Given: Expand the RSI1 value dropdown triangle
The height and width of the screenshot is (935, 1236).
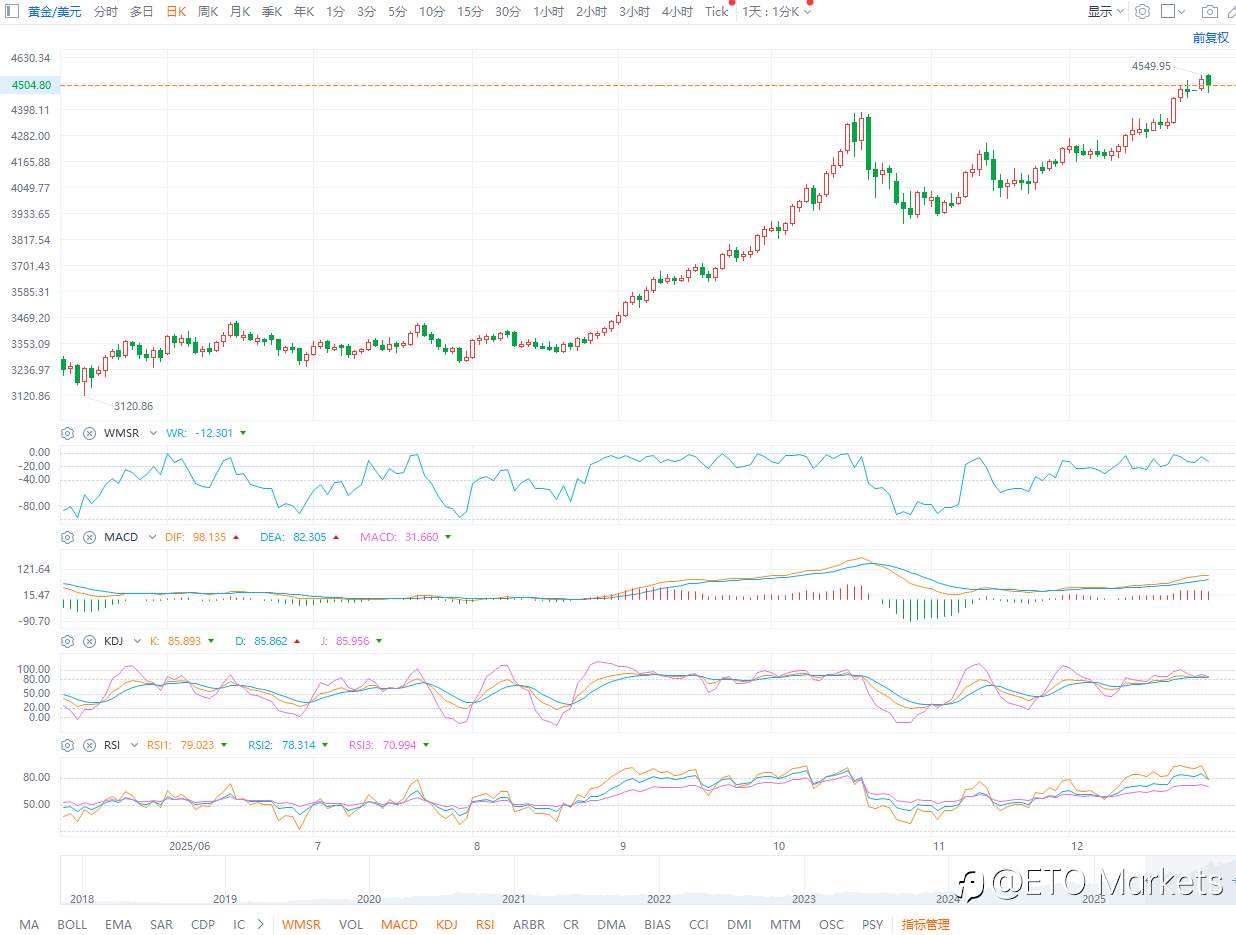Looking at the screenshot, I should pyautogui.click(x=226, y=745).
